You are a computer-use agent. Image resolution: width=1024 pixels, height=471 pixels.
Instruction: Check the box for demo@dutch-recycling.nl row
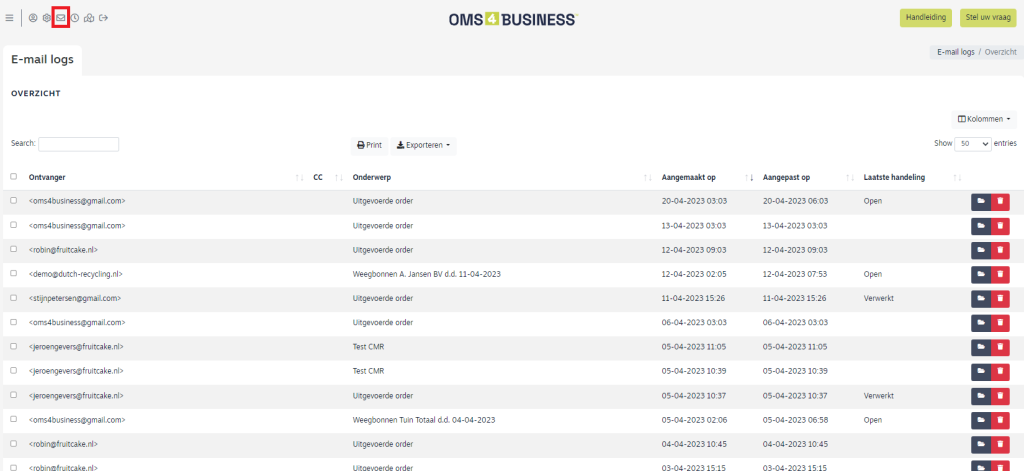[13, 273]
